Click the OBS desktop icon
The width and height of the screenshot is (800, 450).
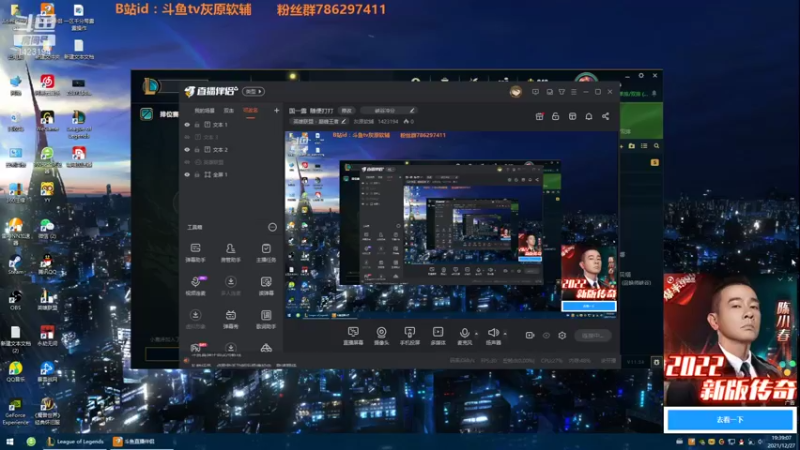15,300
